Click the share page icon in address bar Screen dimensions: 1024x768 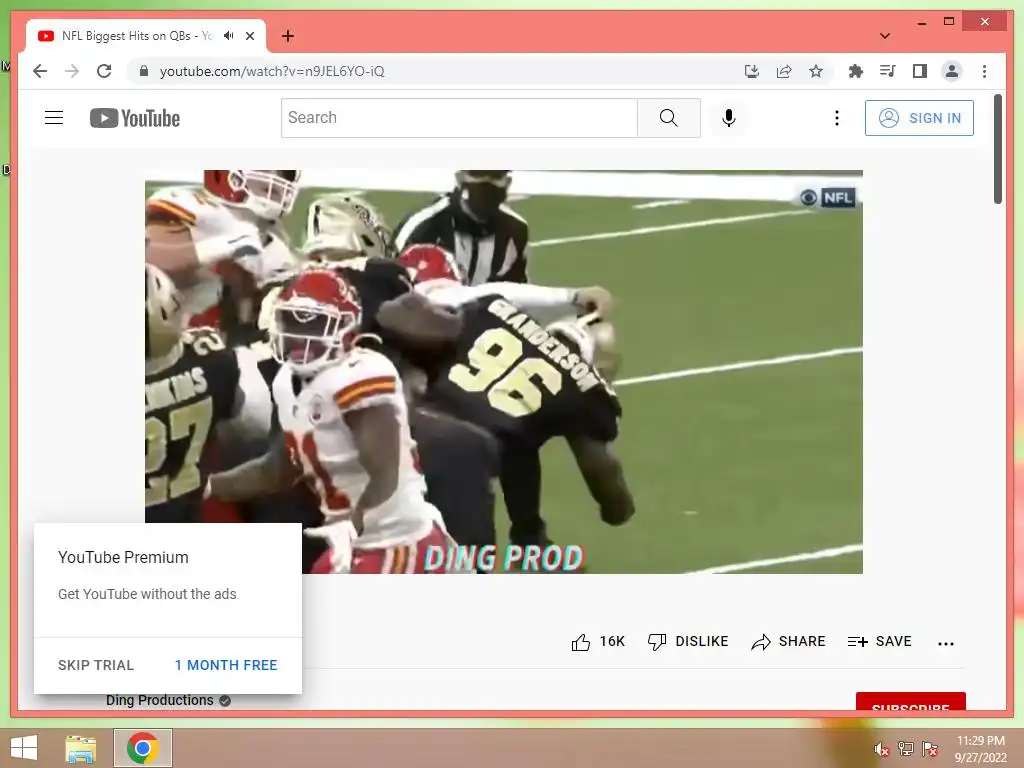click(784, 71)
